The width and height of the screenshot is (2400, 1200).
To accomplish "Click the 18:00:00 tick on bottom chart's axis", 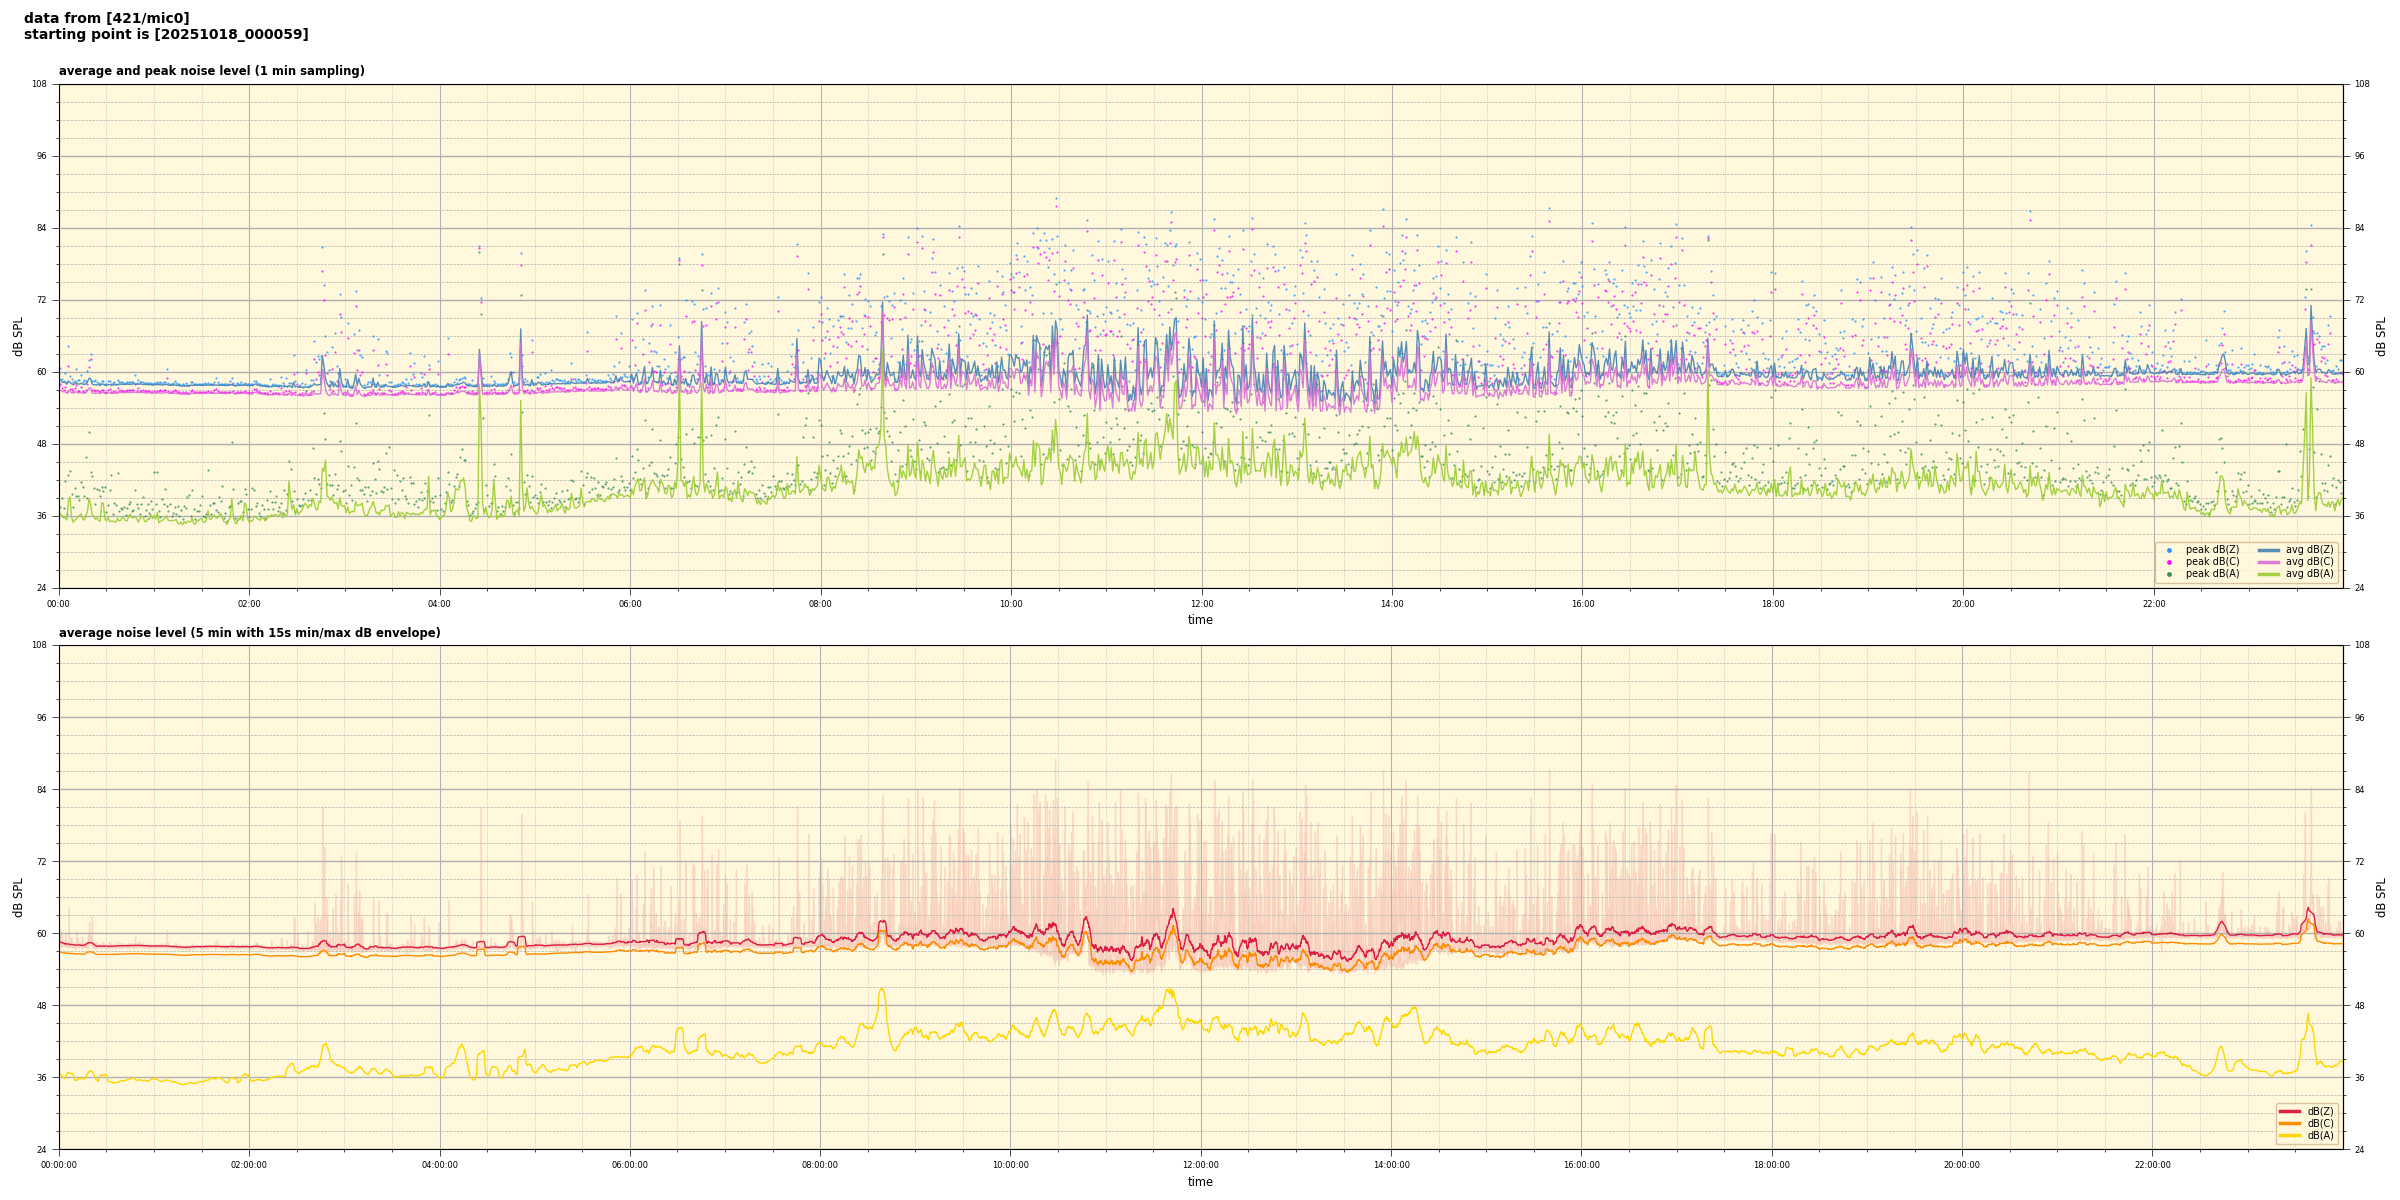I will coord(1771,1165).
